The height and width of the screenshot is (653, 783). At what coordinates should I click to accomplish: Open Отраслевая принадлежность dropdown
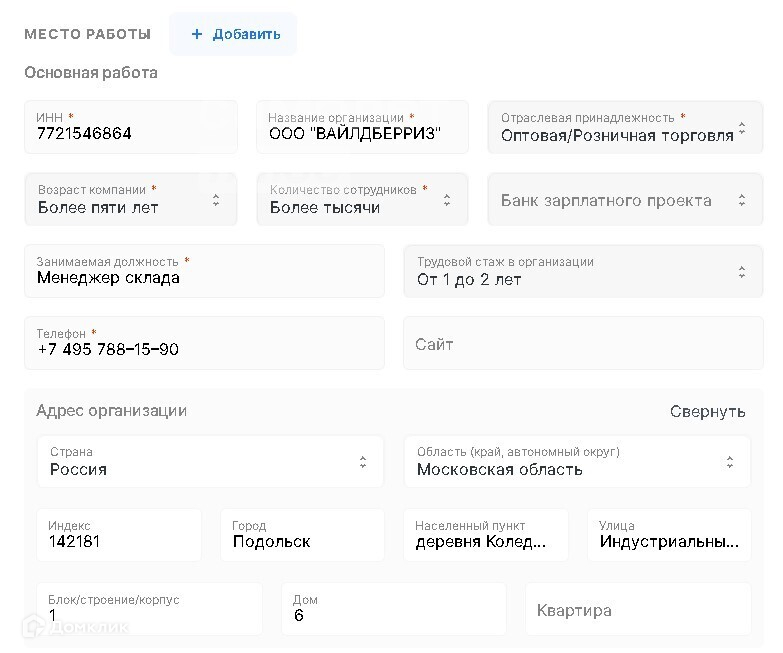(624, 128)
